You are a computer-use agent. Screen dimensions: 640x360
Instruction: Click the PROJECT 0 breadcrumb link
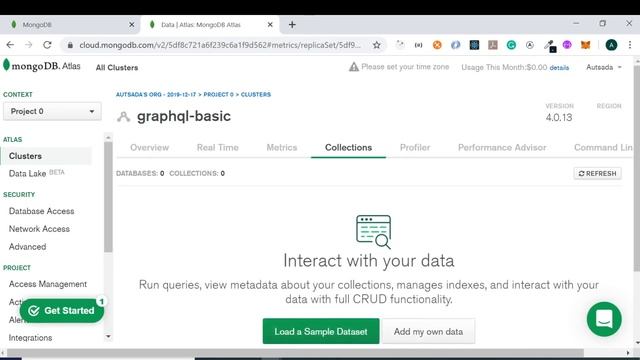[x=218, y=94]
